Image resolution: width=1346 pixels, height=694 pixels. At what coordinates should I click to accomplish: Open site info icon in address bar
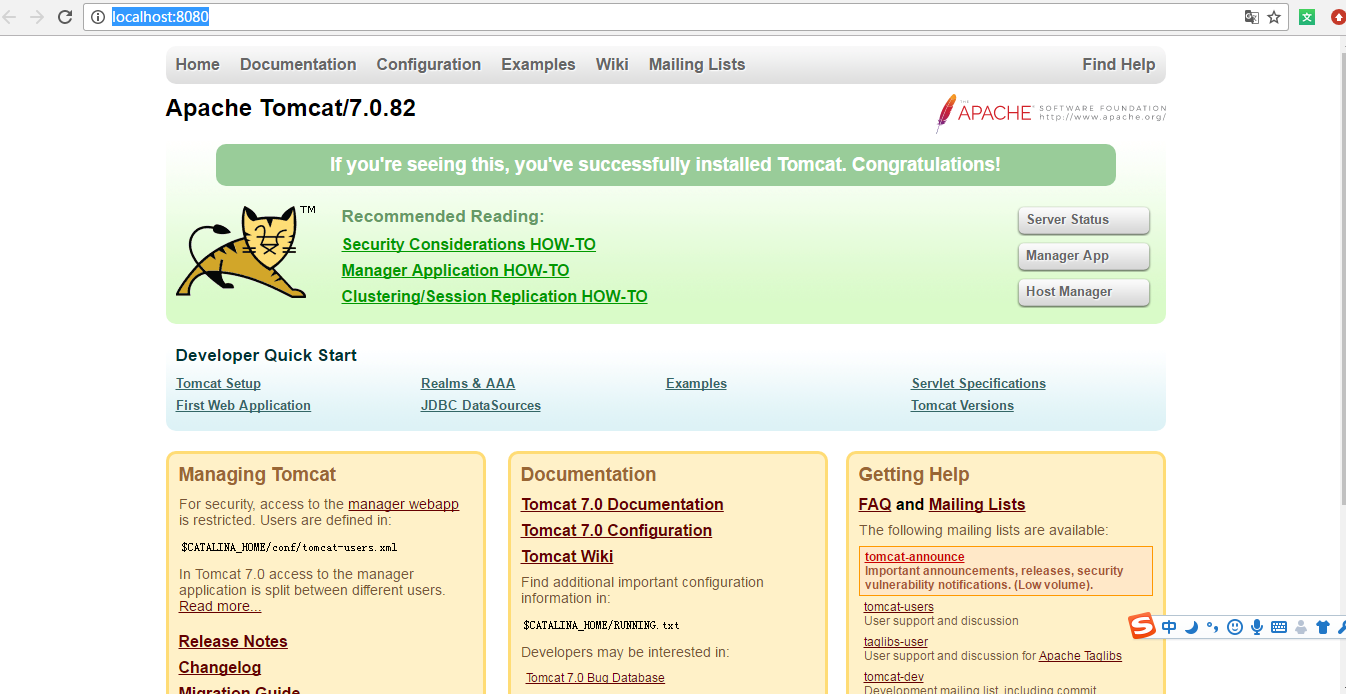click(98, 17)
